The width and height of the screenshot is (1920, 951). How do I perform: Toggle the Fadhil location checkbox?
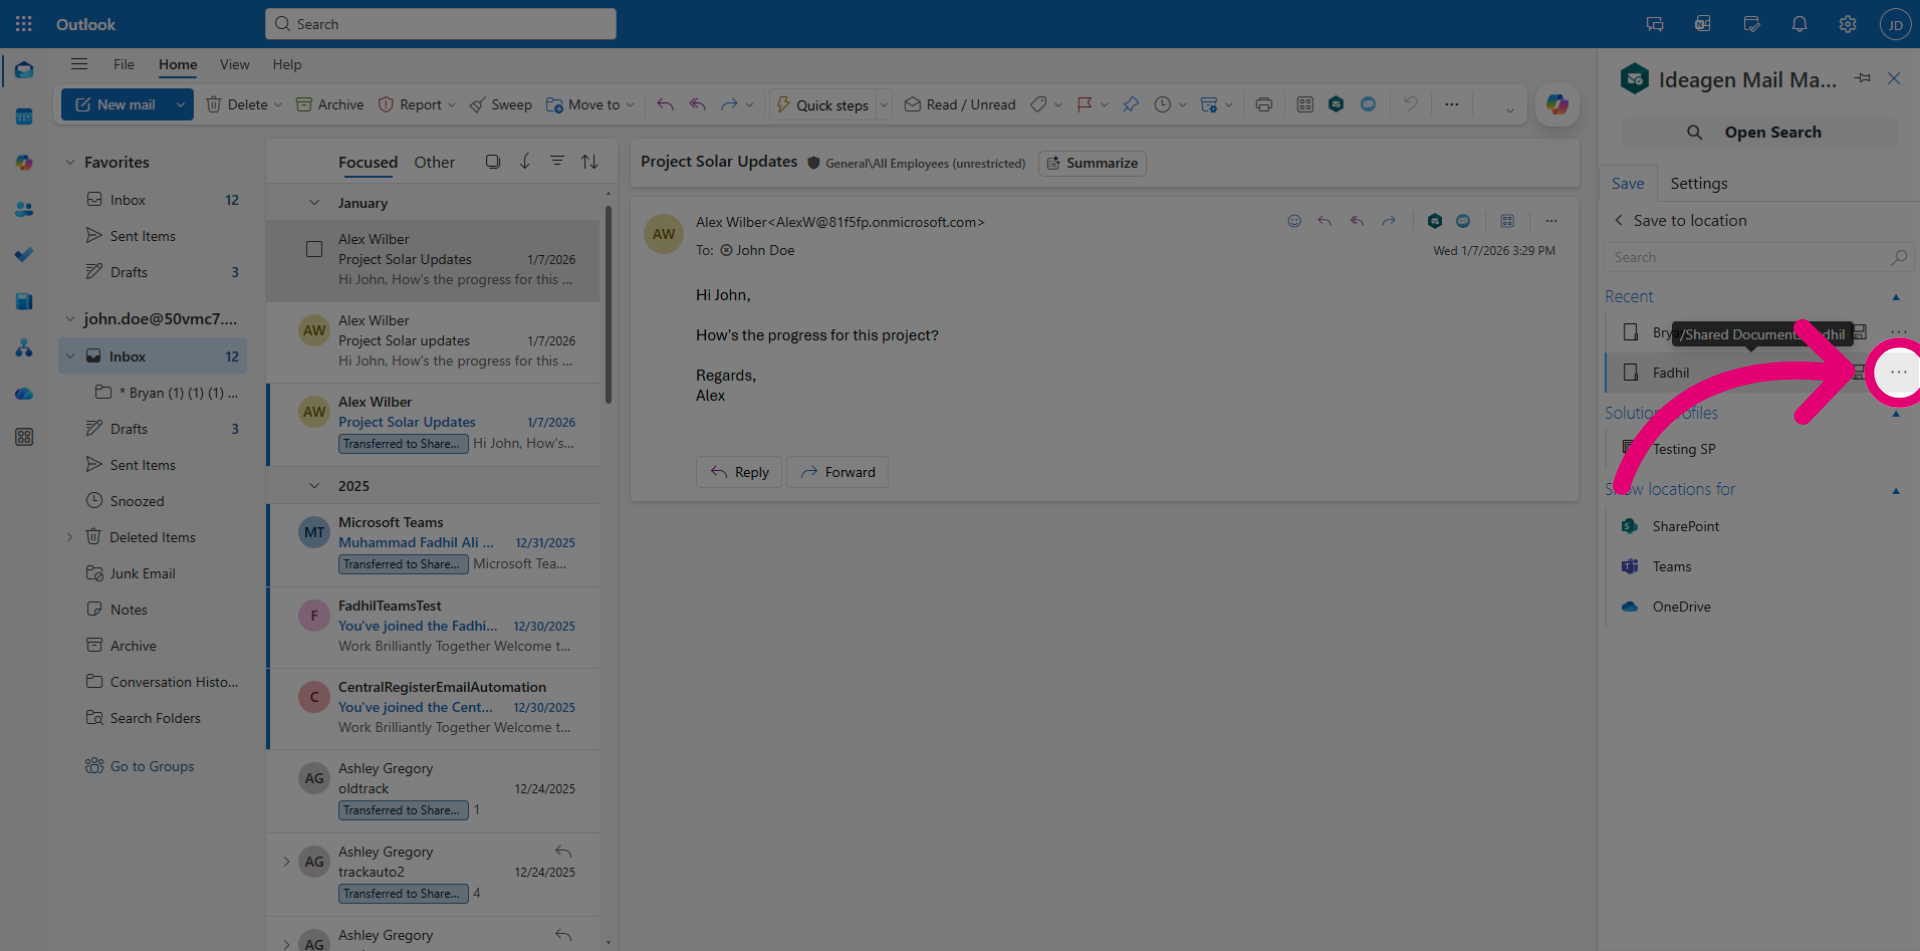(x=1630, y=372)
